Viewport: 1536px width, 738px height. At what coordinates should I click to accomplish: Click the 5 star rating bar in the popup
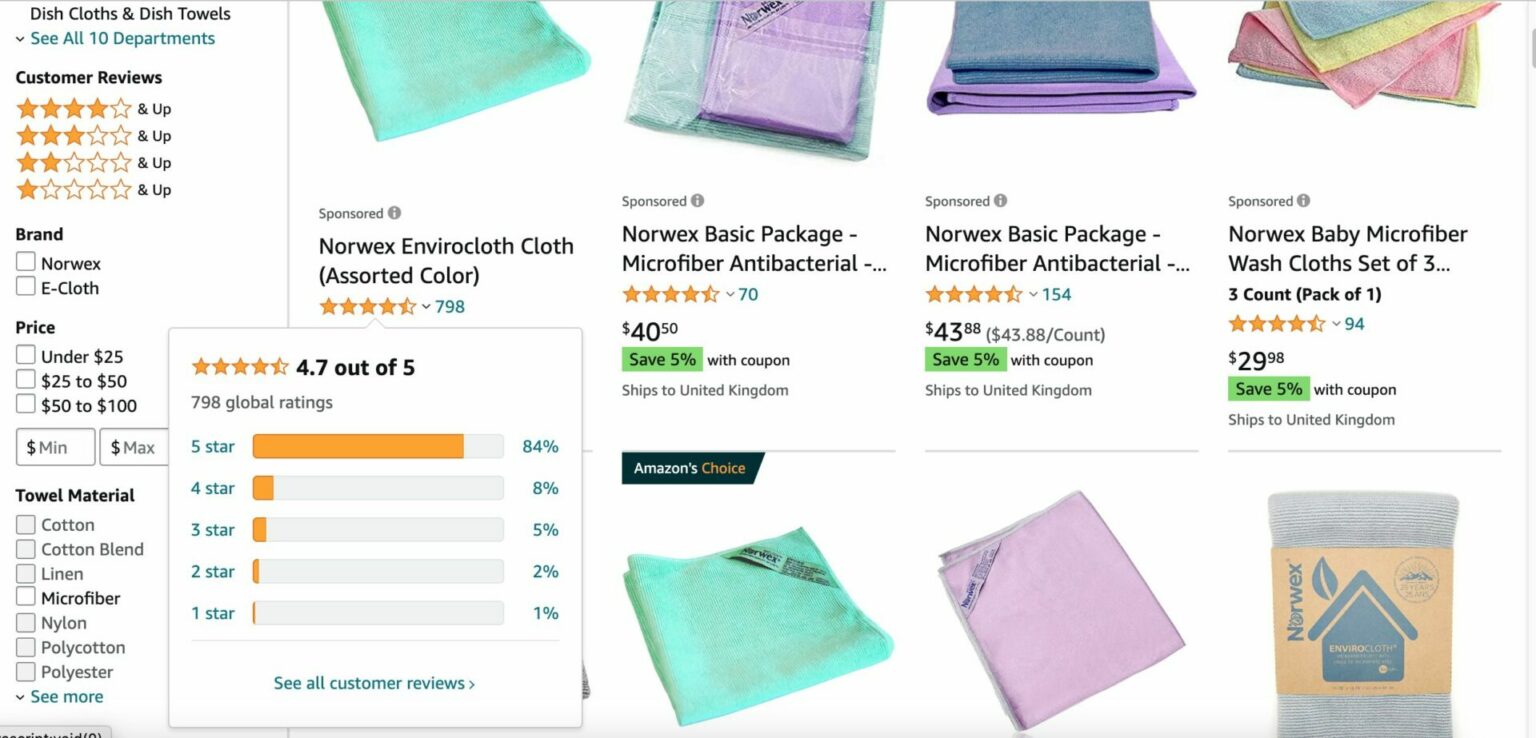[x=377, y=446]
